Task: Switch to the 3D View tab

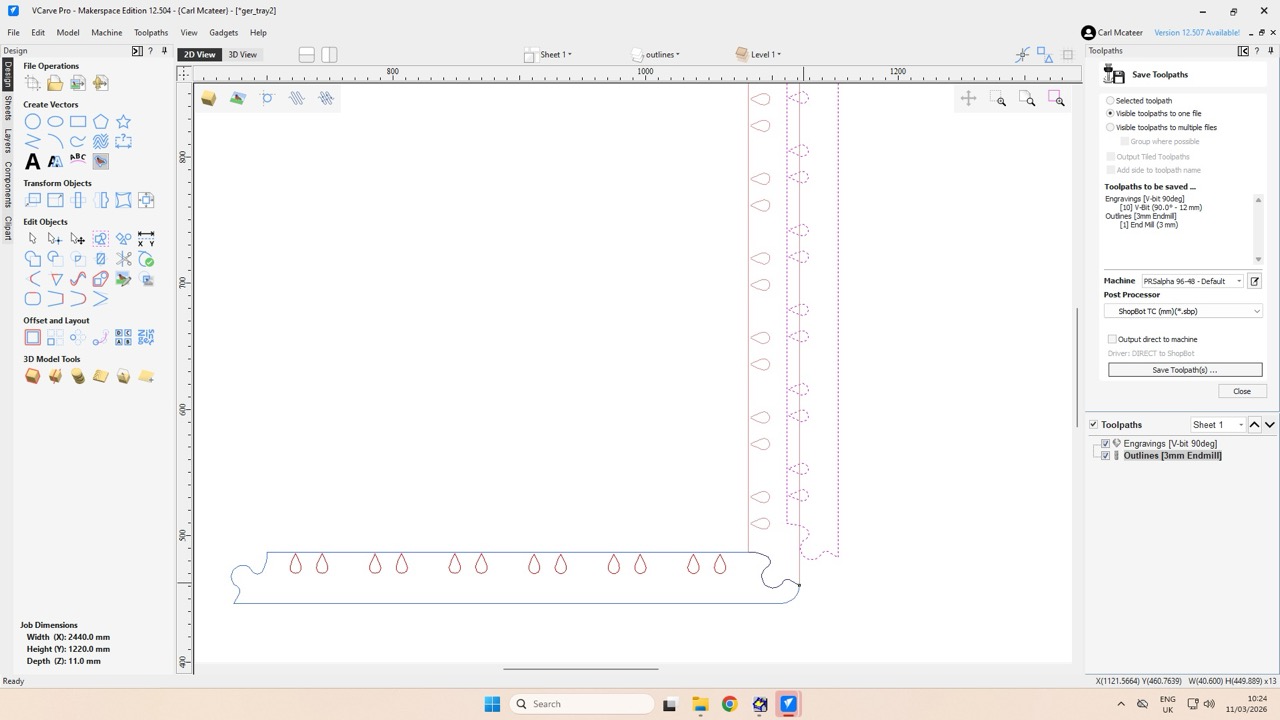Action: click(243, 55)
